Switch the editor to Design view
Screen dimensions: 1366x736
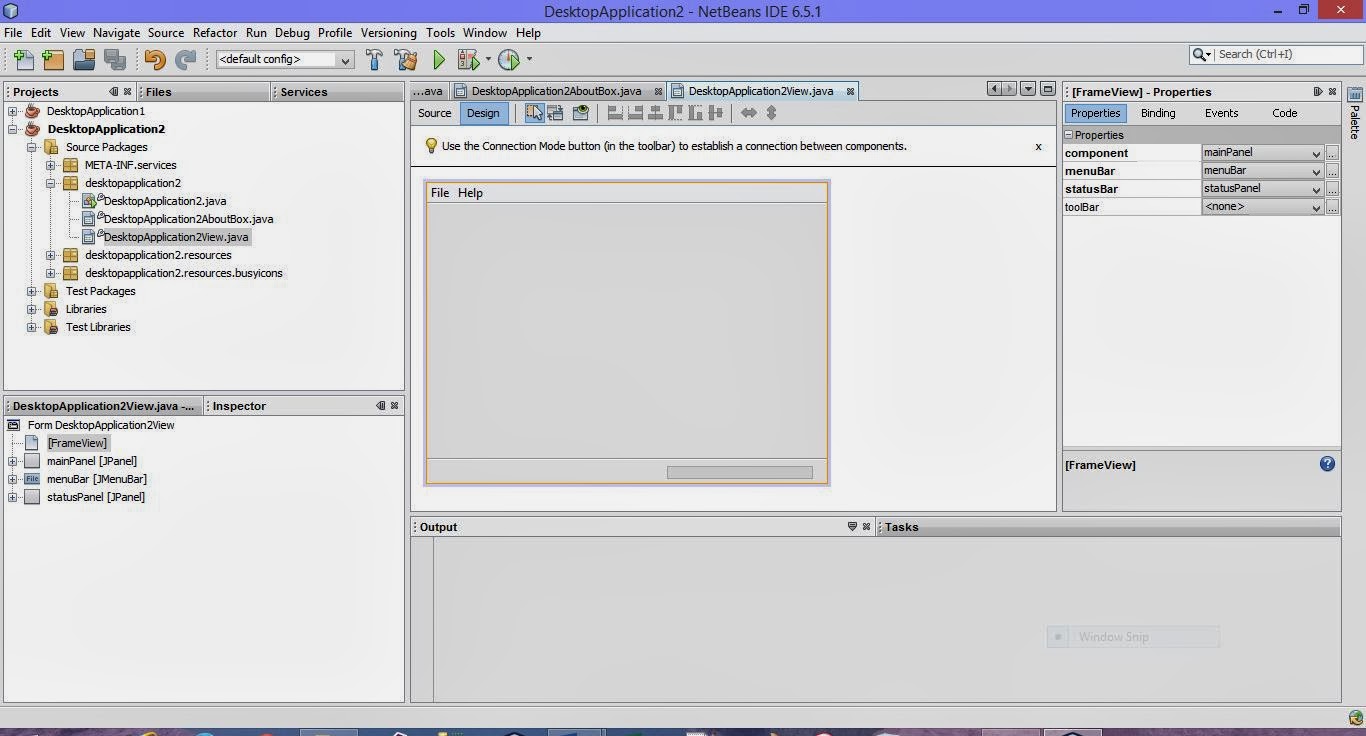click(483, 113)
